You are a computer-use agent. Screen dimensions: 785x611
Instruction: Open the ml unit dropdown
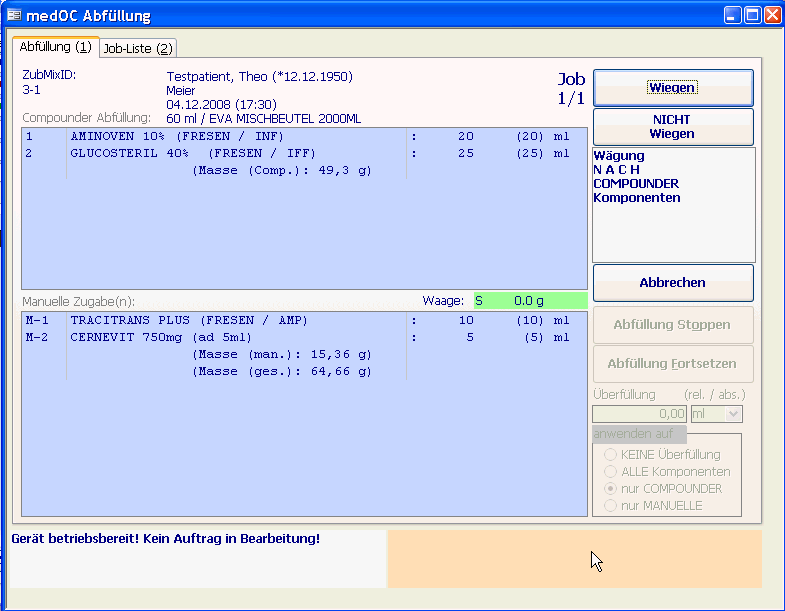pyautogui.click(x=733, y=414)
